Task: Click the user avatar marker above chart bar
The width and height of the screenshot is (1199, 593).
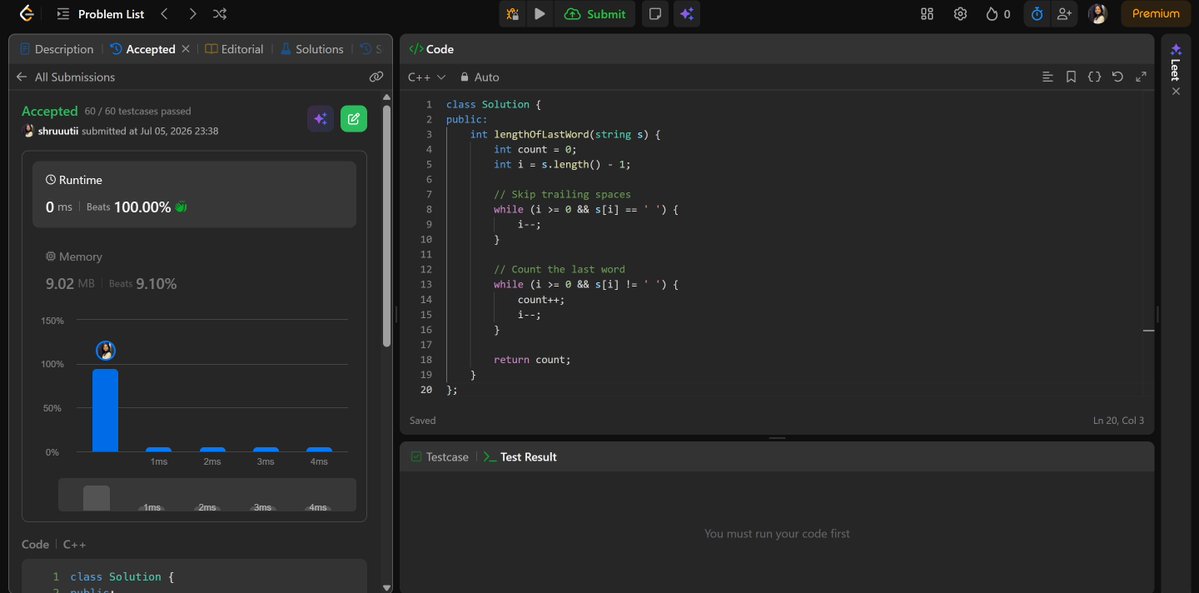Action: click(x=106, y=350)
